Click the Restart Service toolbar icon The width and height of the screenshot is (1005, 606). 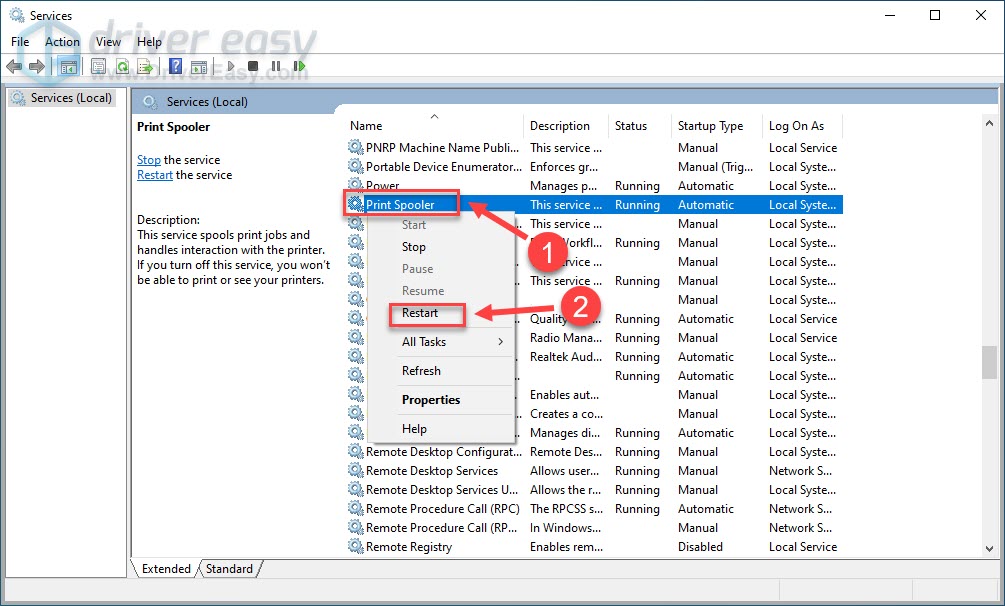pyautogui.click(x=299, y=67)
